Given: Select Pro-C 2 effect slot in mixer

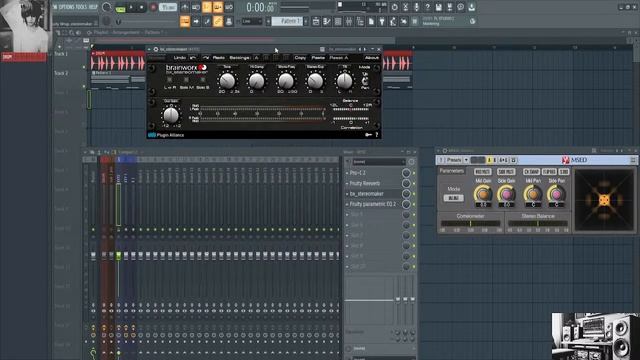Looking at the screenshot, I should click(x=374, y=173).
